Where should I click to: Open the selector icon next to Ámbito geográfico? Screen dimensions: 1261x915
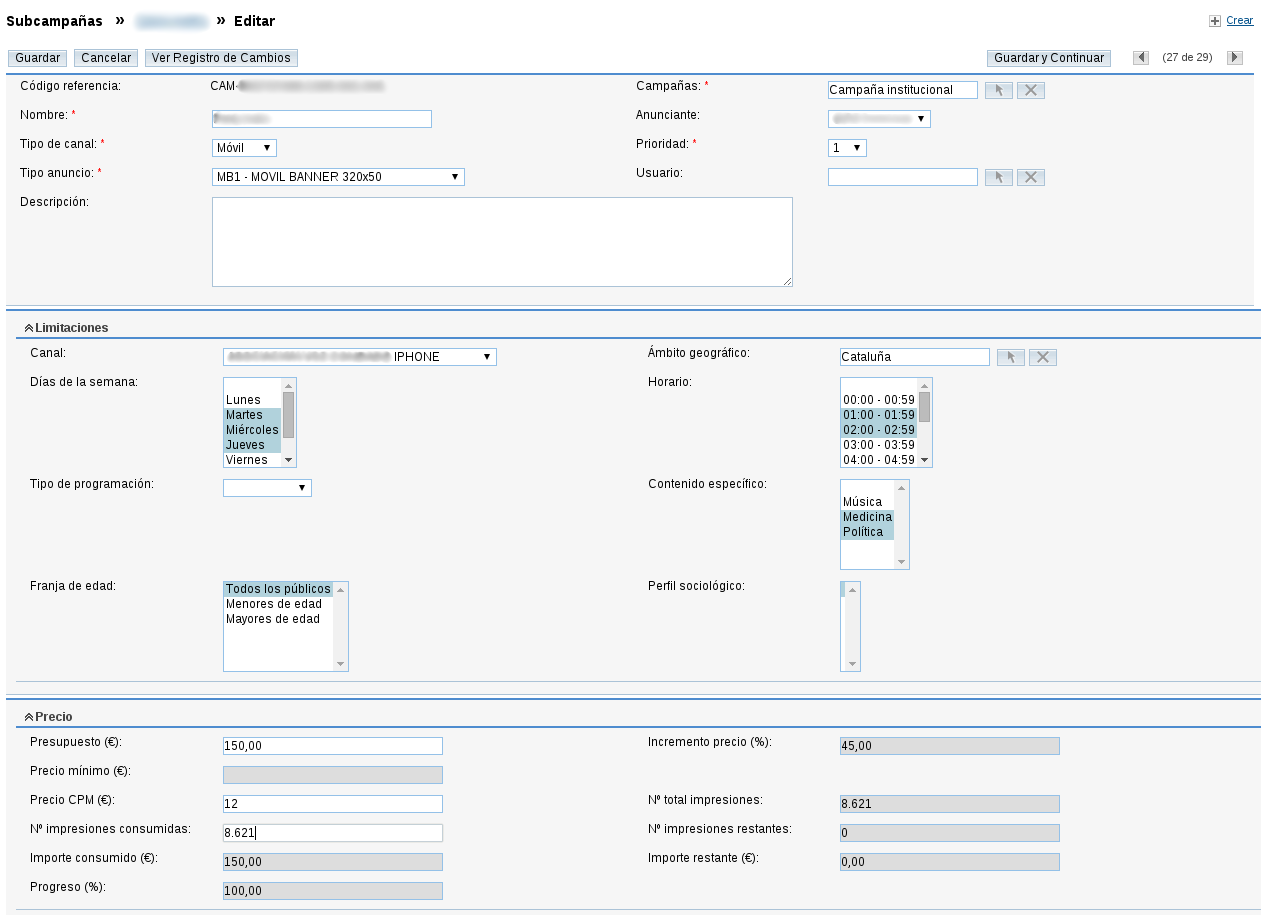click(x=1010, y=357)
